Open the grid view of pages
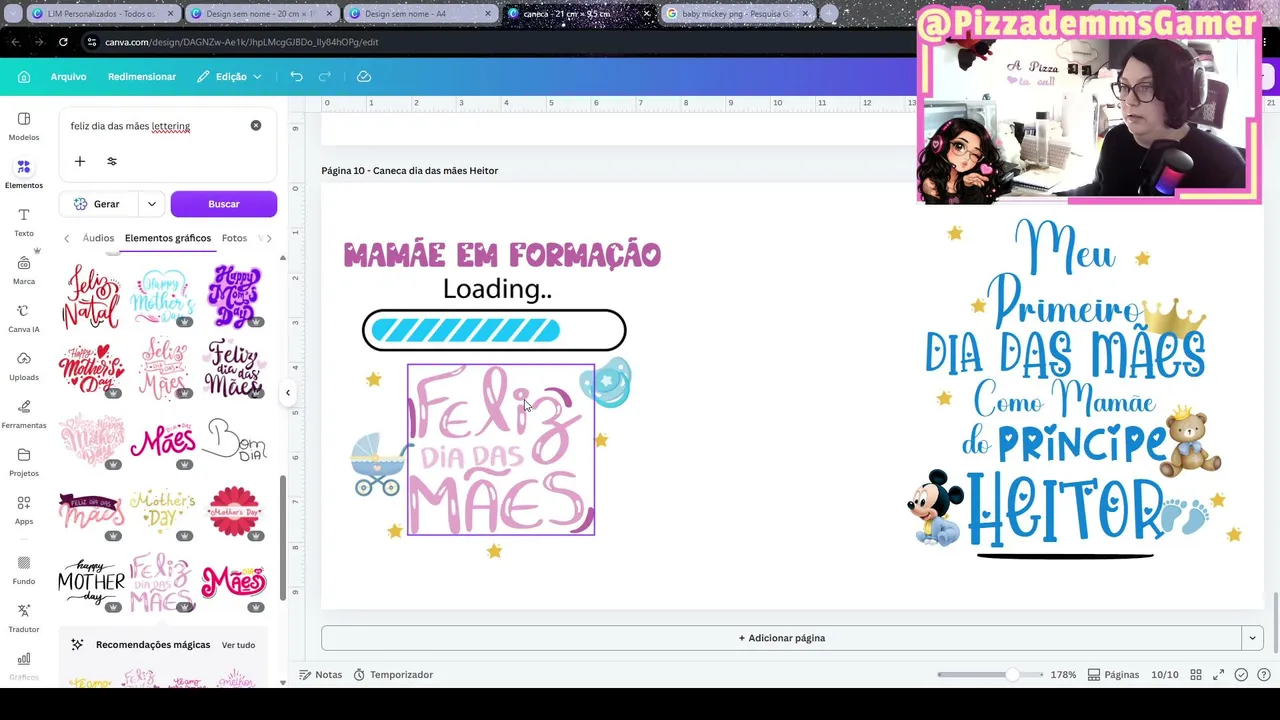1280x720 pixels. point(1196,675)
